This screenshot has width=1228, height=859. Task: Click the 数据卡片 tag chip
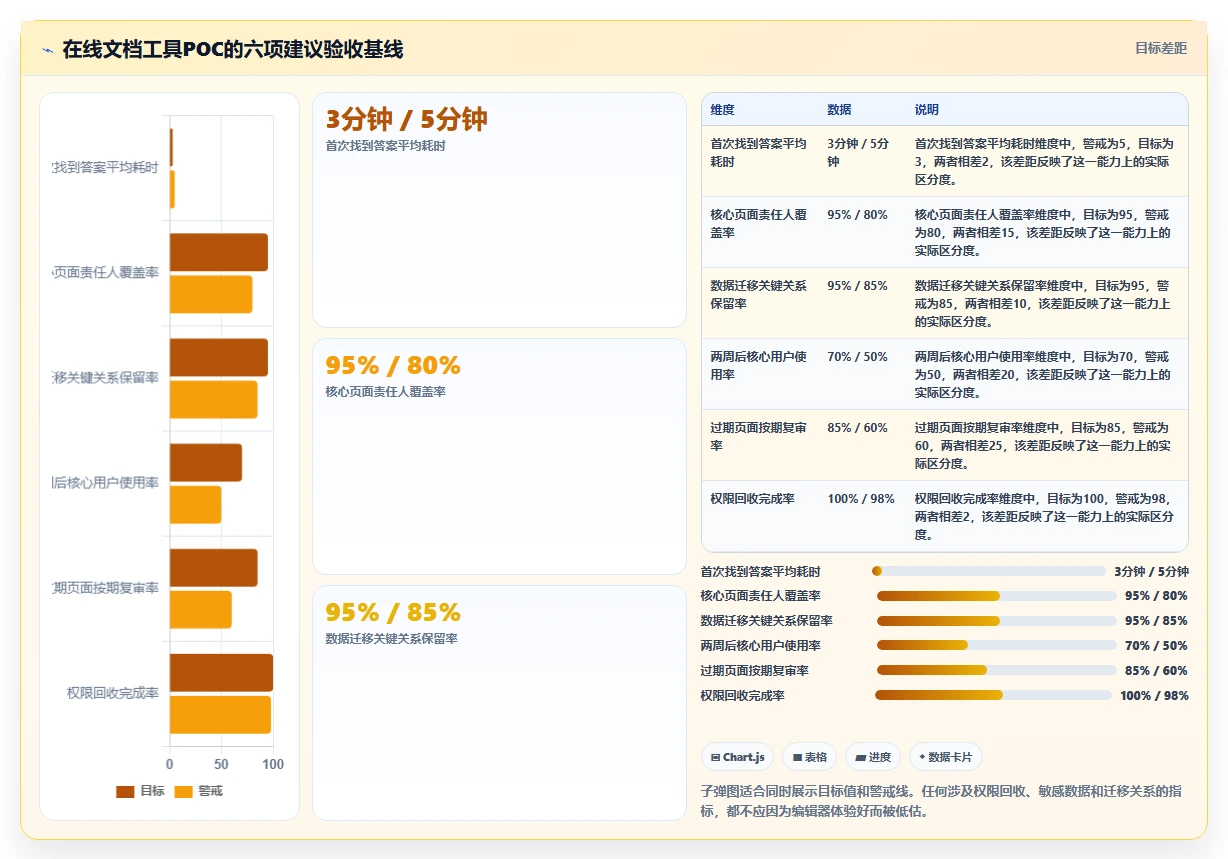pyautogui.click(x=945, y=757)
